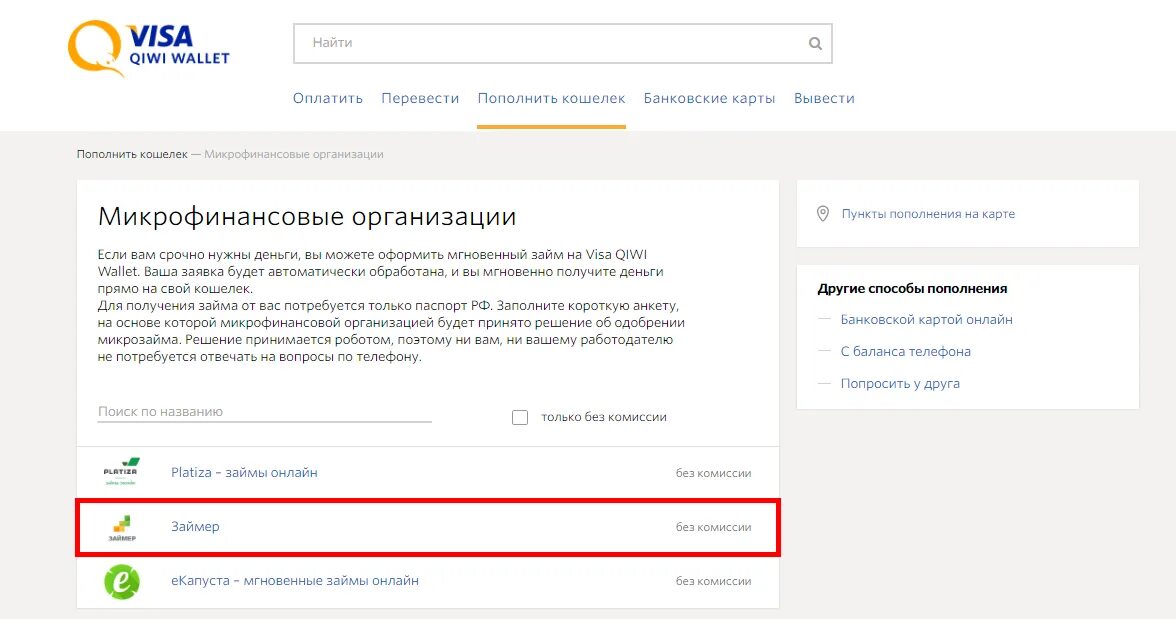The image size is (1176, 619).
Task: Enable the 'только без комиссии' checkbox
Action: (x=520, y=417)
